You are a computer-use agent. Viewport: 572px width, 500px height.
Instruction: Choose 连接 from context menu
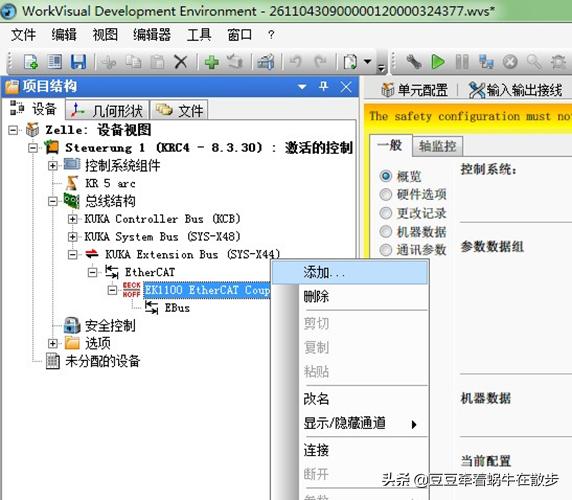pos(349,450)
